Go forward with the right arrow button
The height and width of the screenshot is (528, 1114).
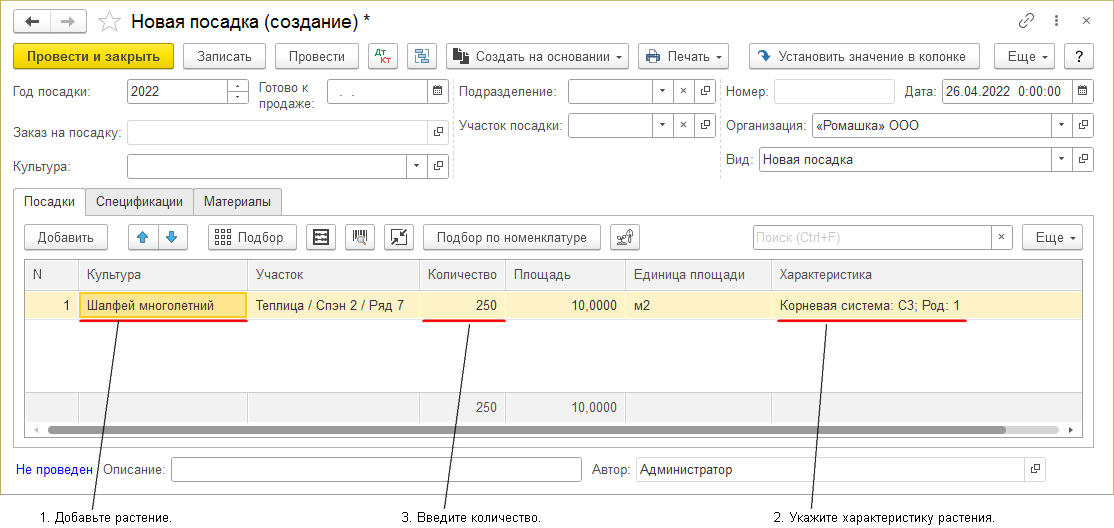click(67, 22)
